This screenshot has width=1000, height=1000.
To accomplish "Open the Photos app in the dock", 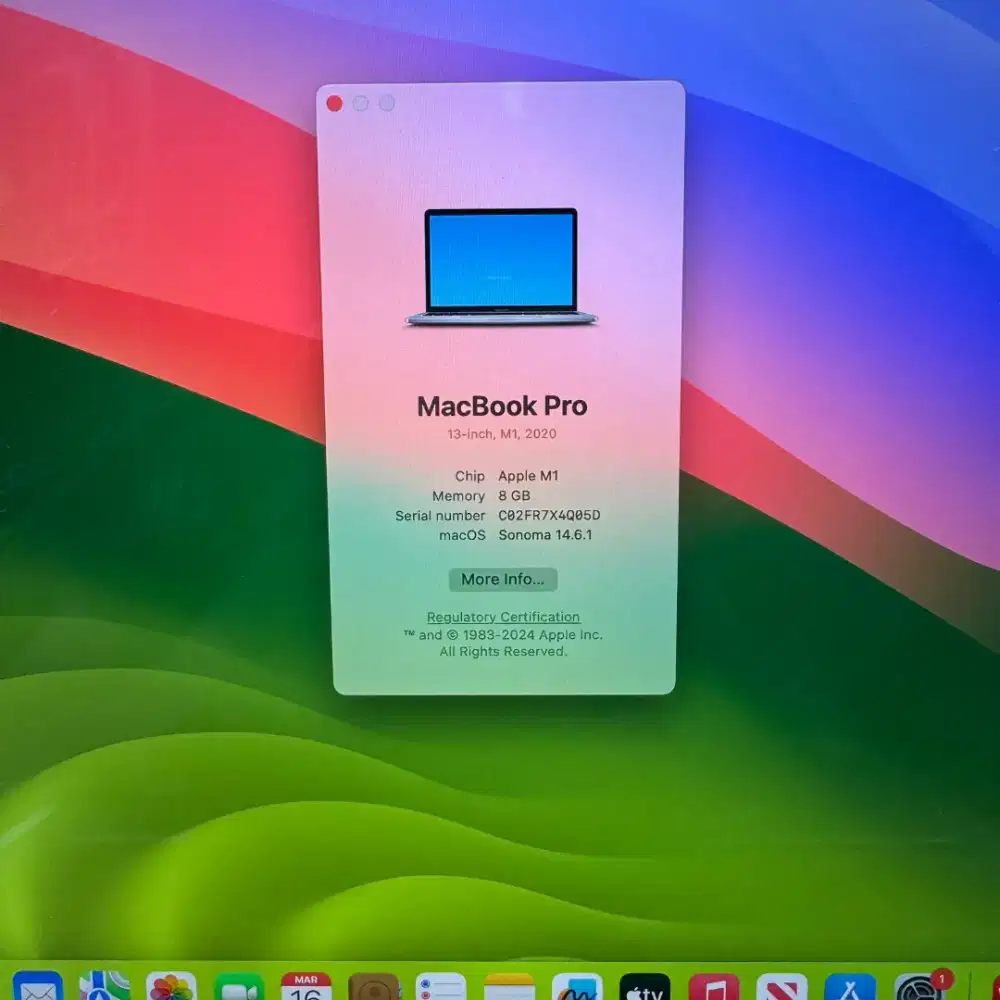I will [172, 990].
